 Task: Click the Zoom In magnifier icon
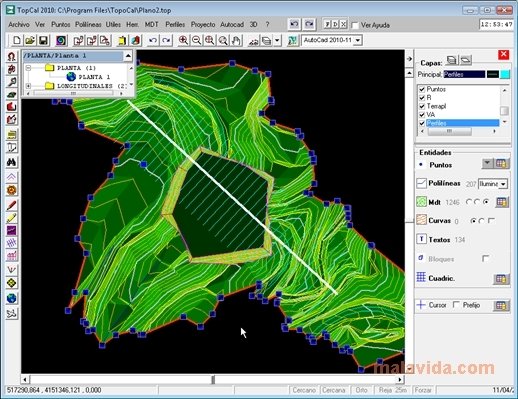[183, 40]
